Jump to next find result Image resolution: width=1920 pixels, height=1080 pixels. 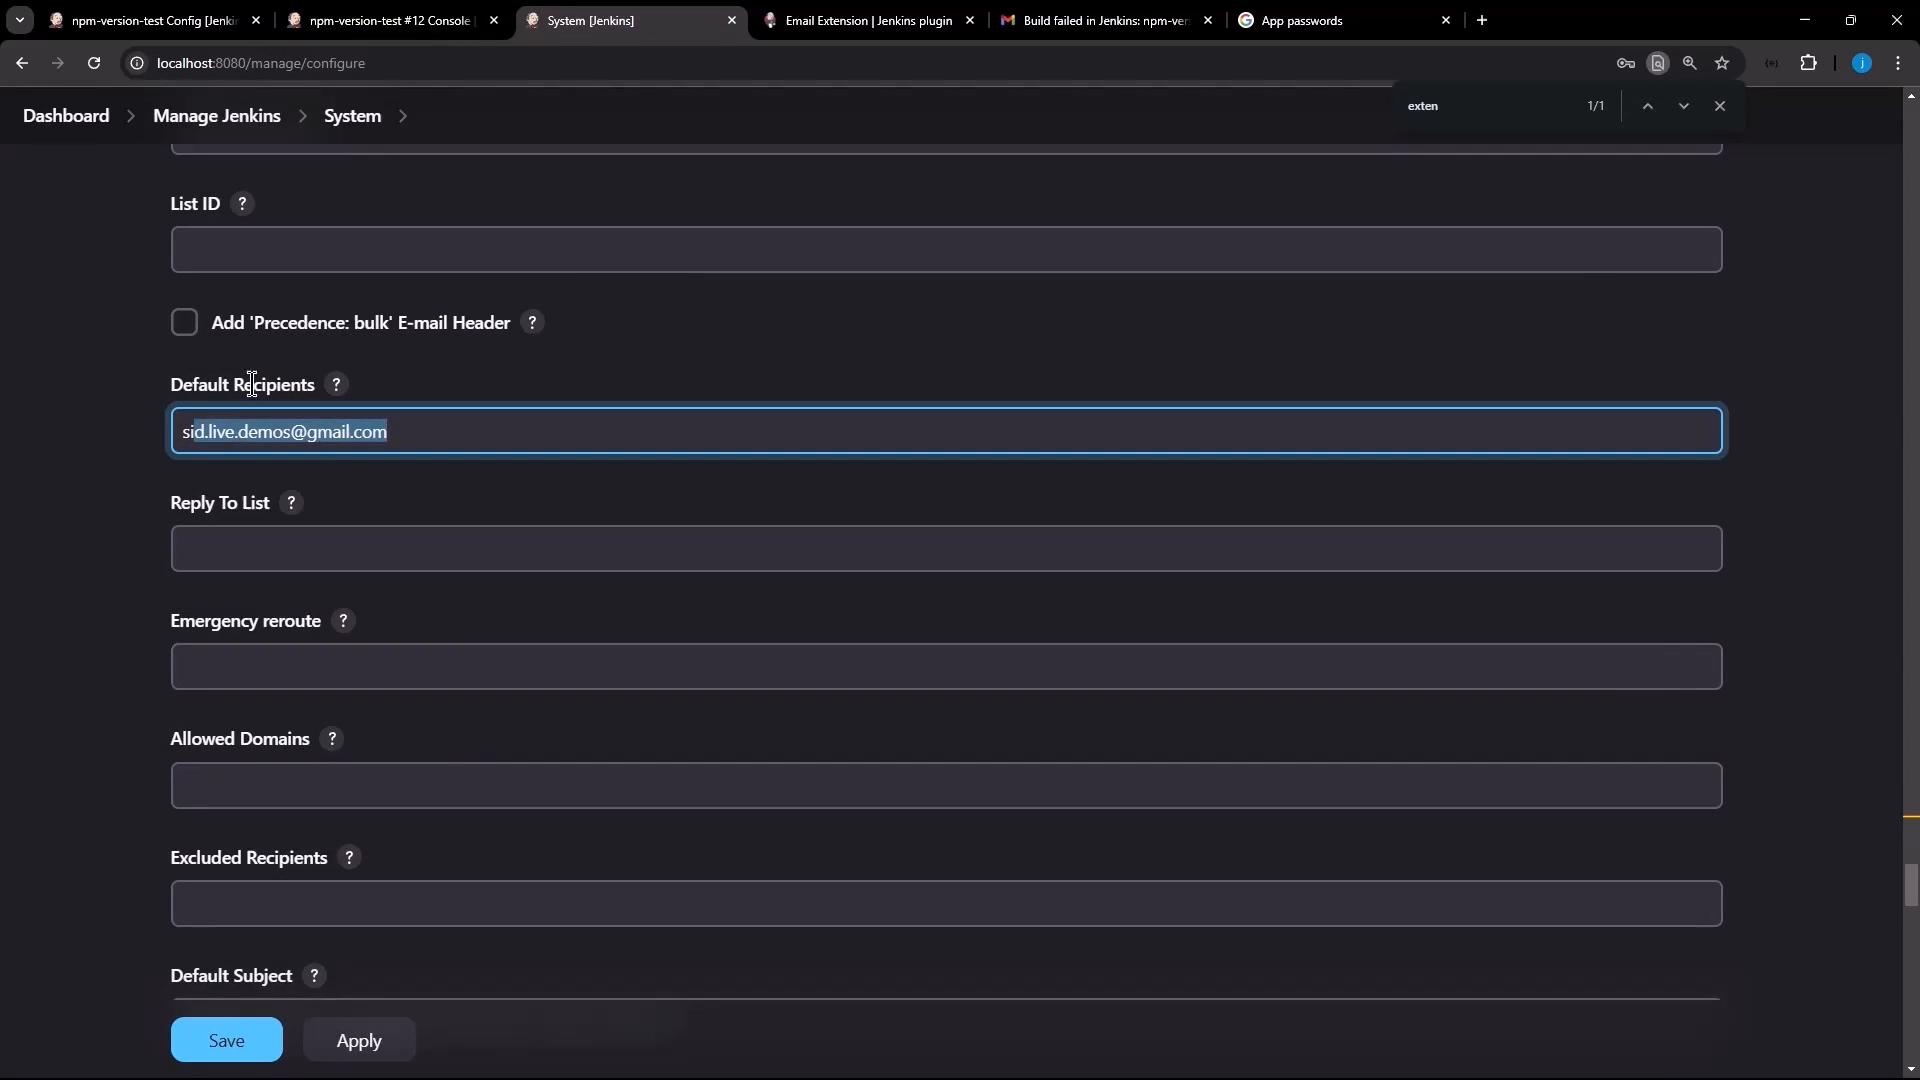pos(1684,106)
